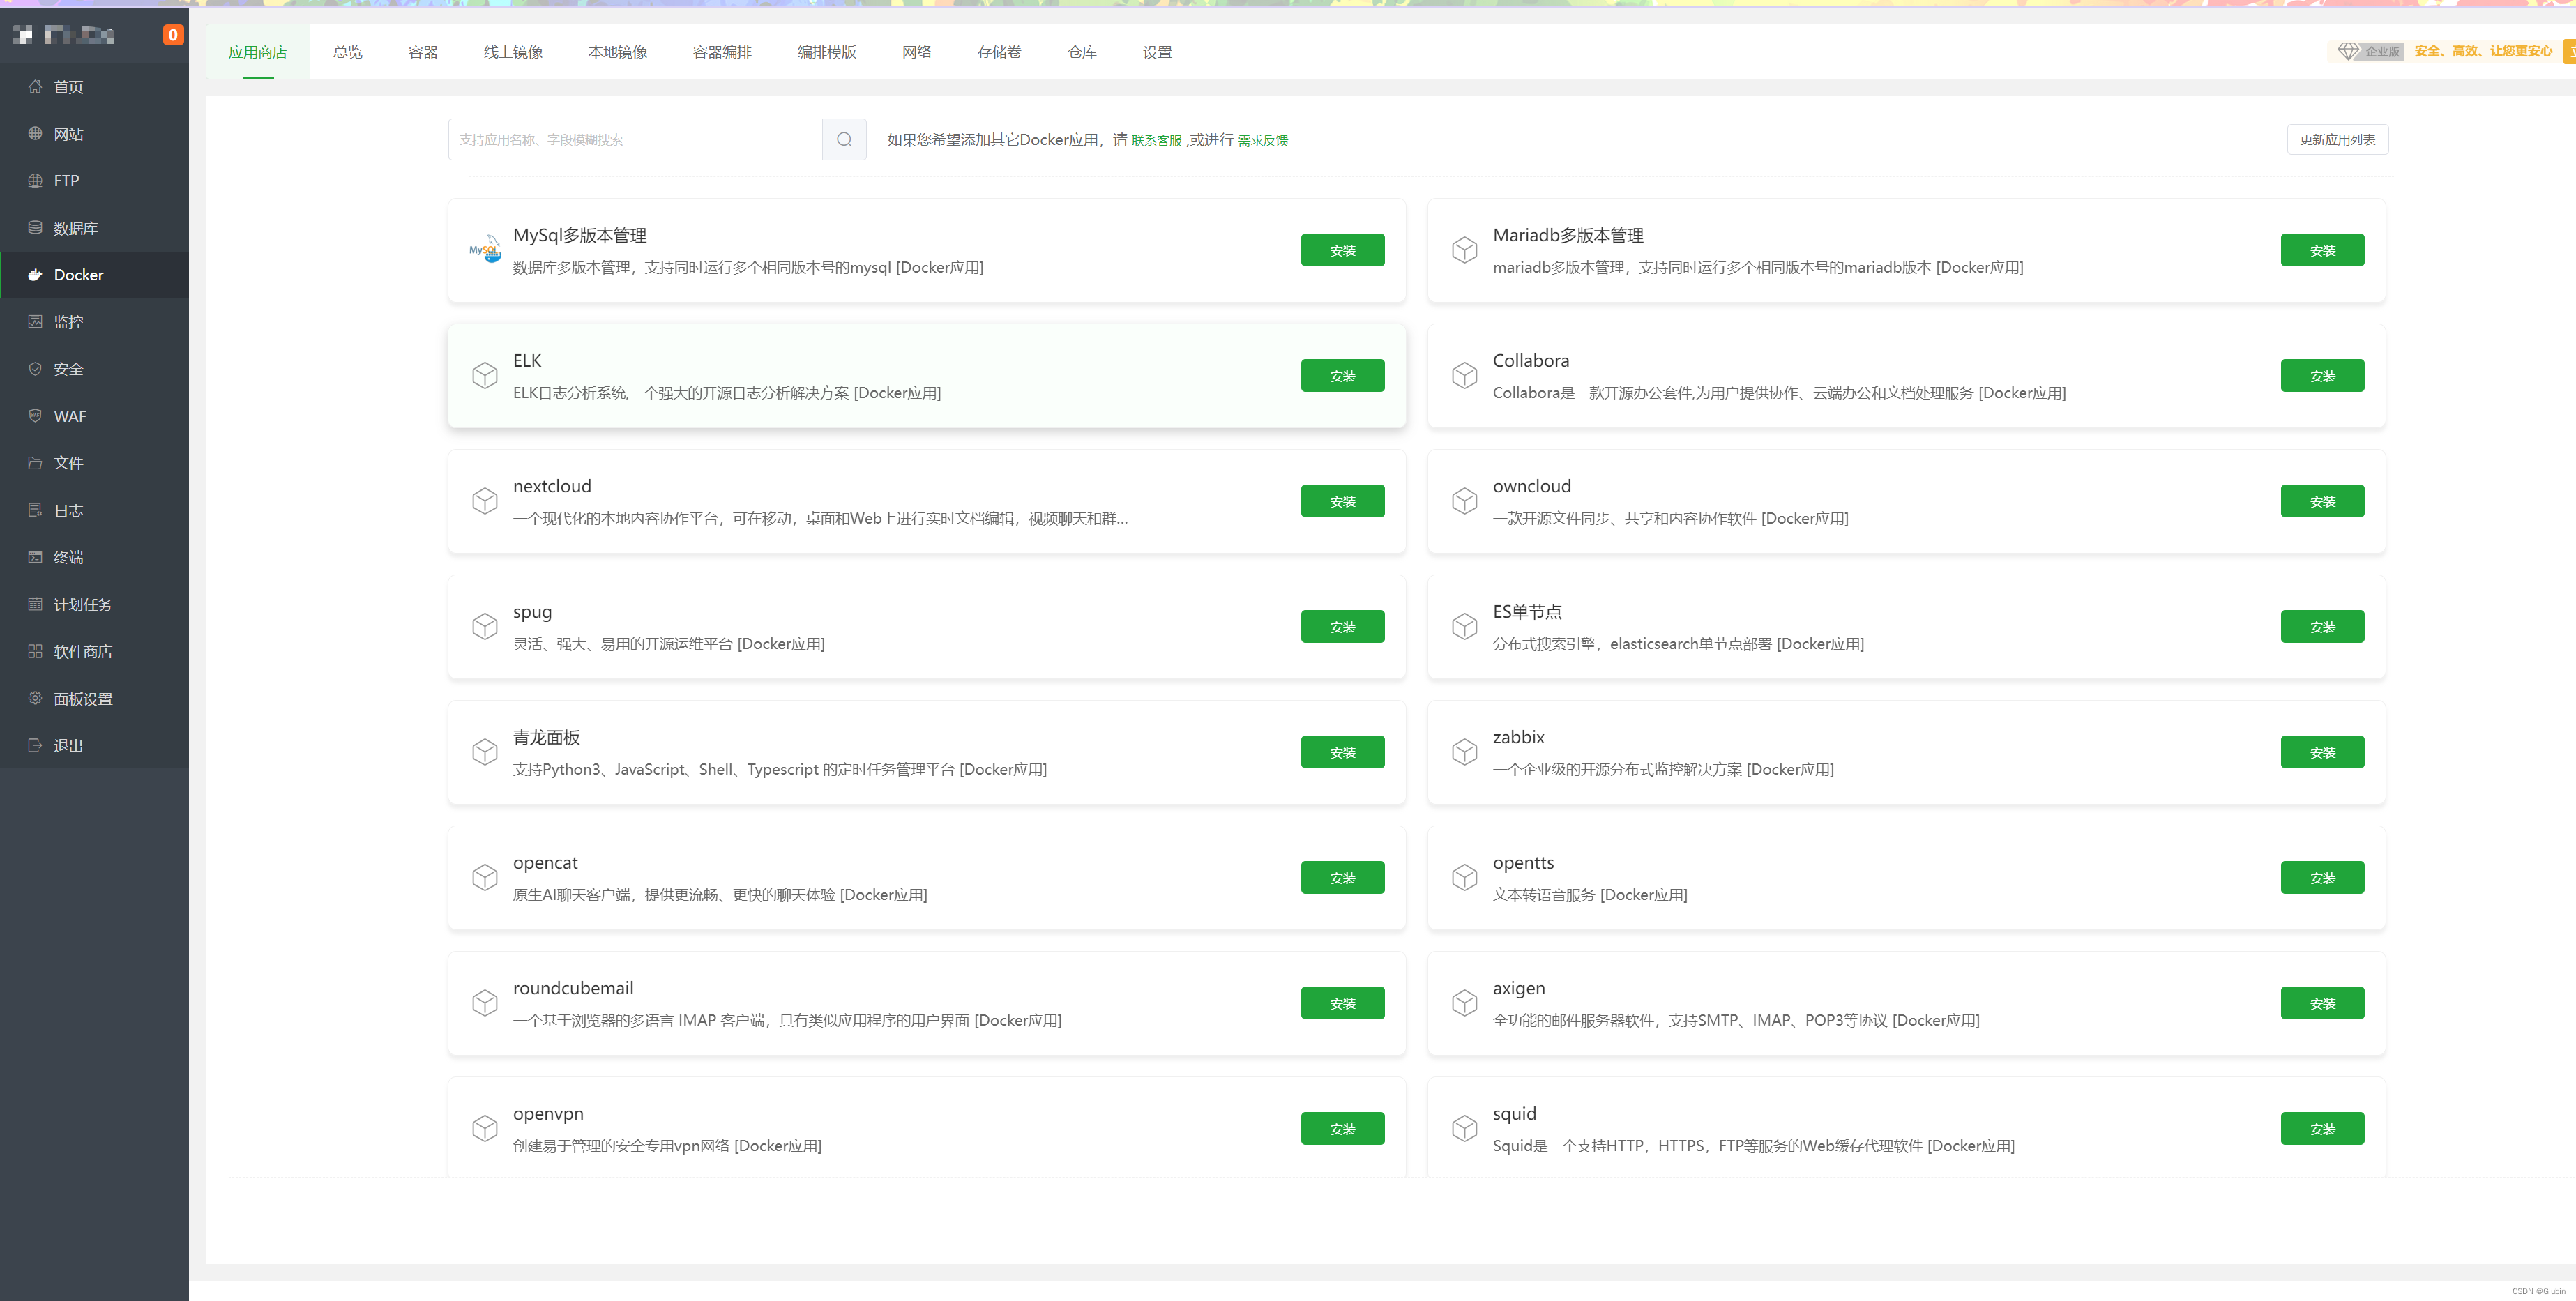
Task: Click the home icon beside 首页
Action: [x=35, y=87]
